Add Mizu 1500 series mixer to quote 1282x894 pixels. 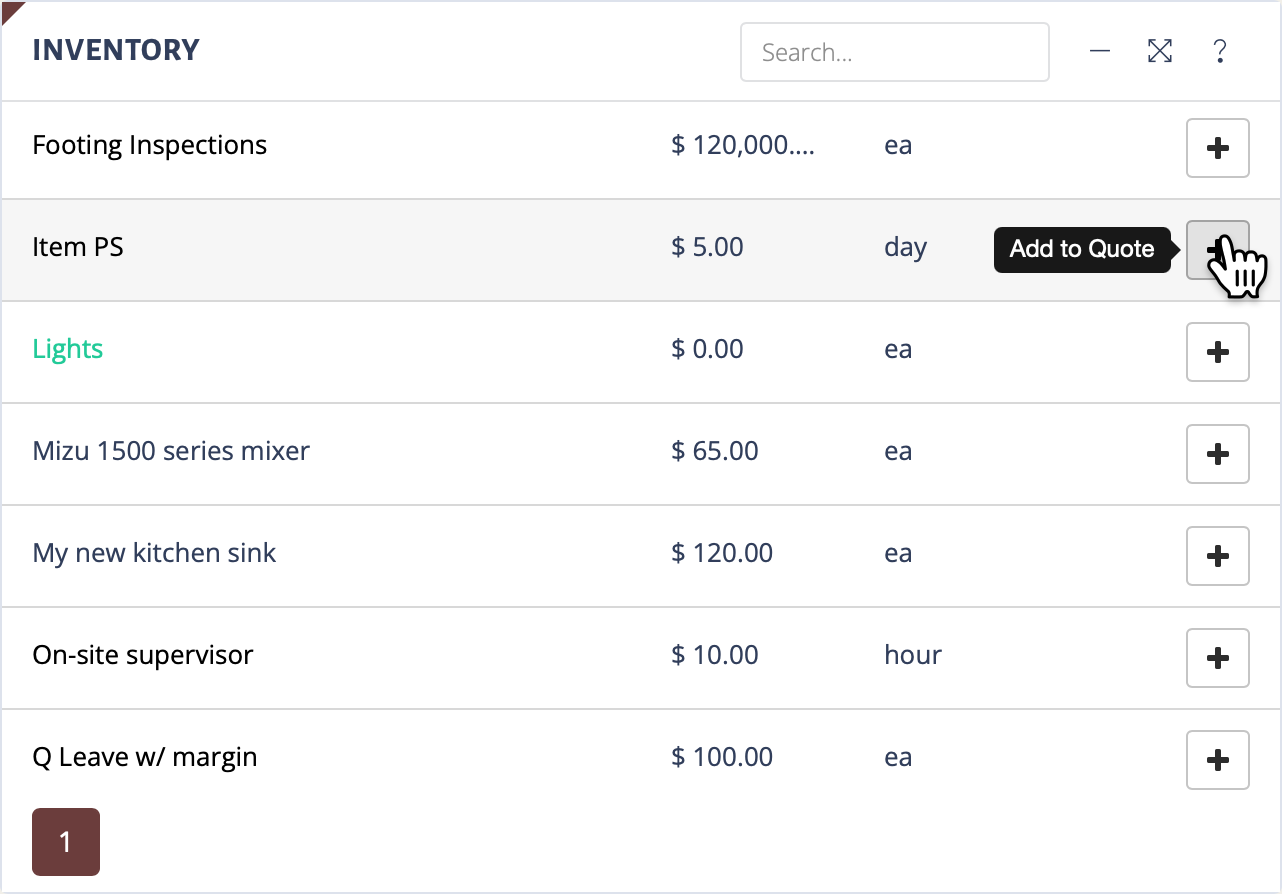[1218, 454]
